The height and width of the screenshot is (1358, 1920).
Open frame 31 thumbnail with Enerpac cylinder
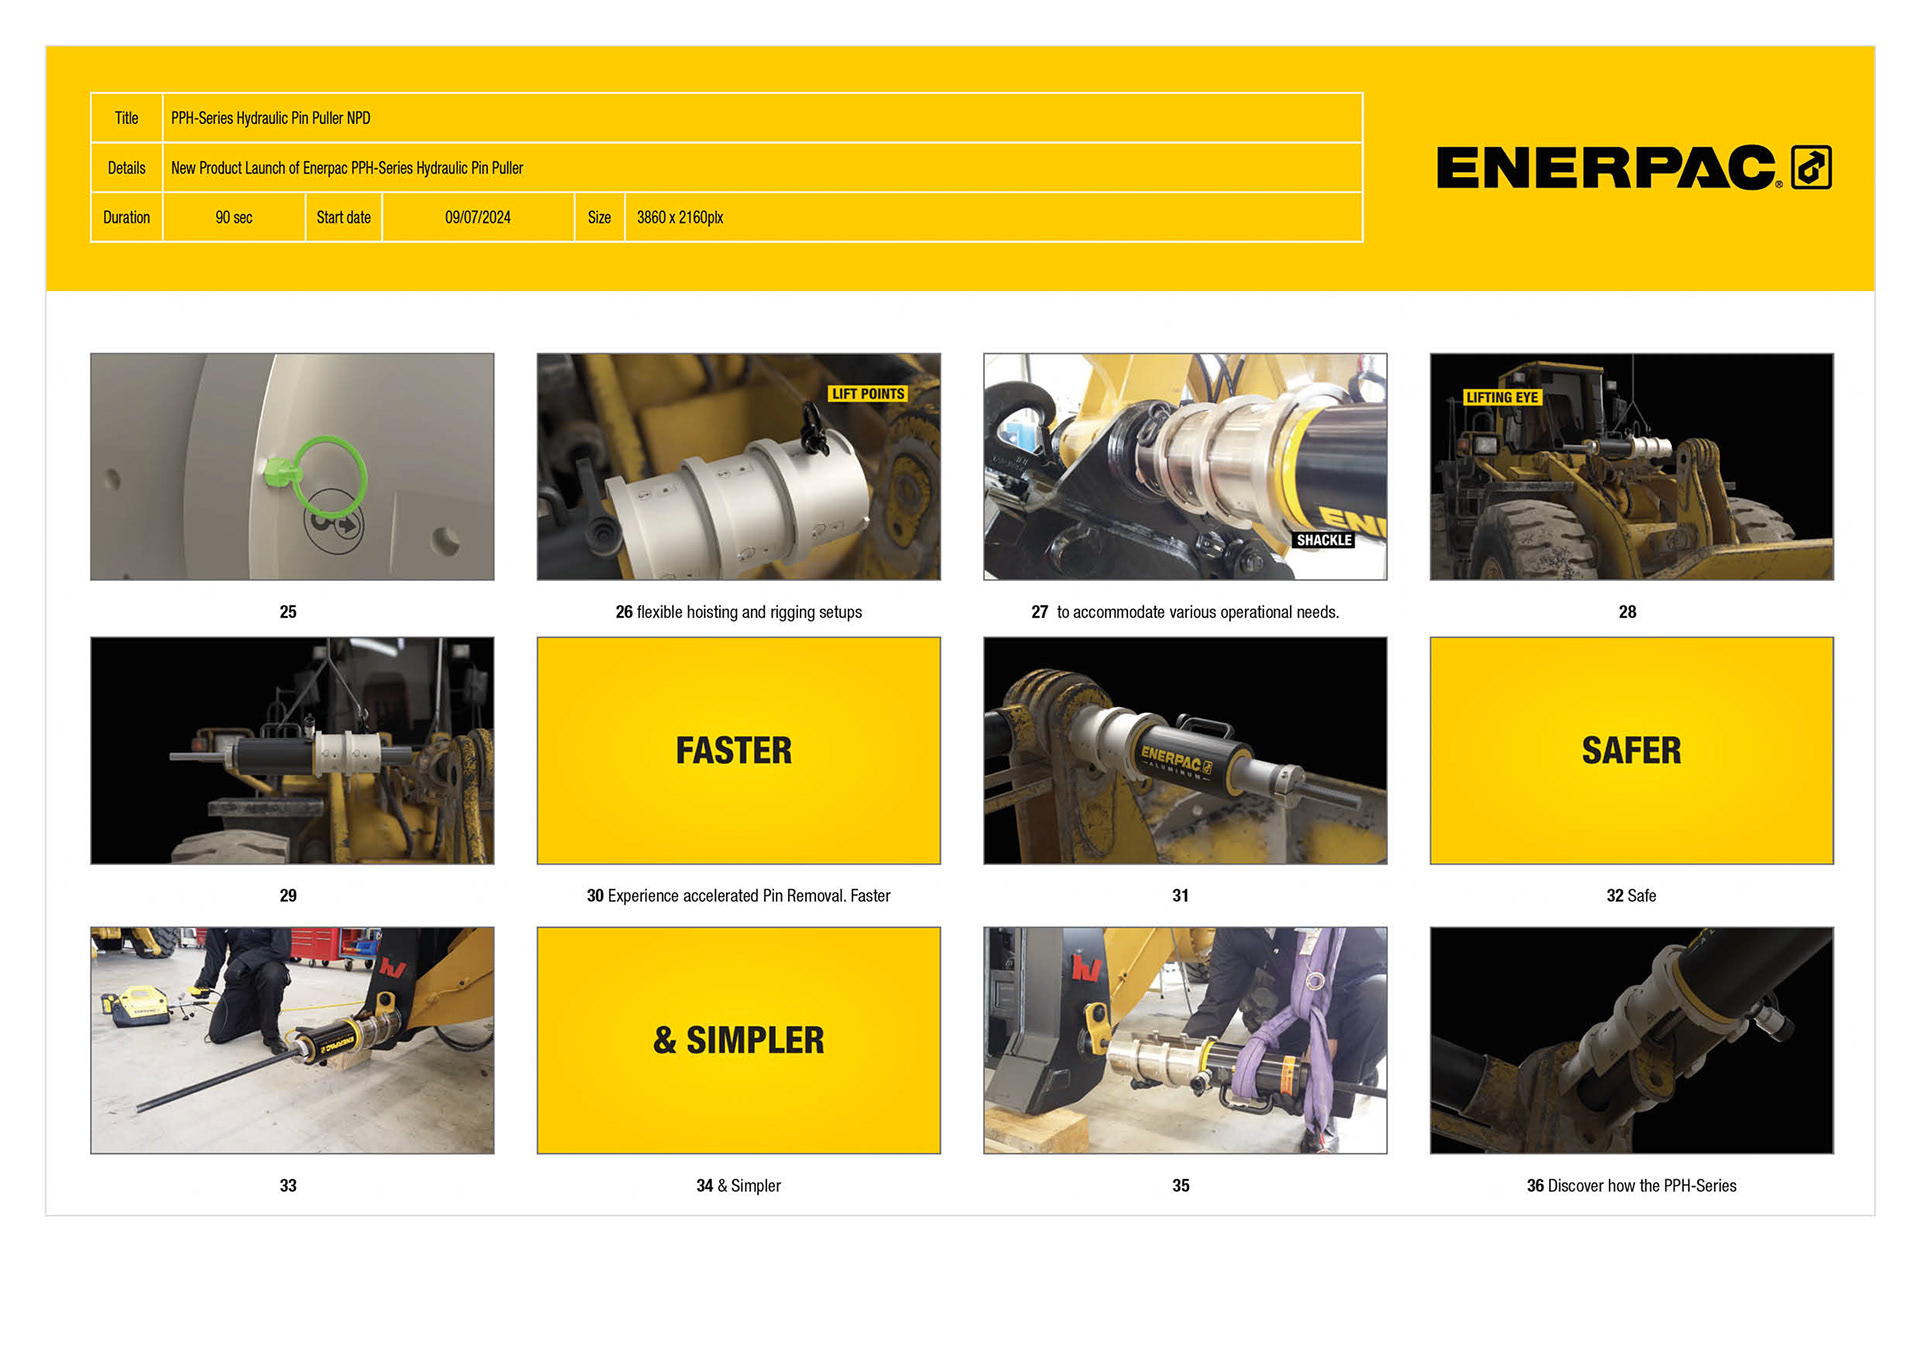point(1185,750)
